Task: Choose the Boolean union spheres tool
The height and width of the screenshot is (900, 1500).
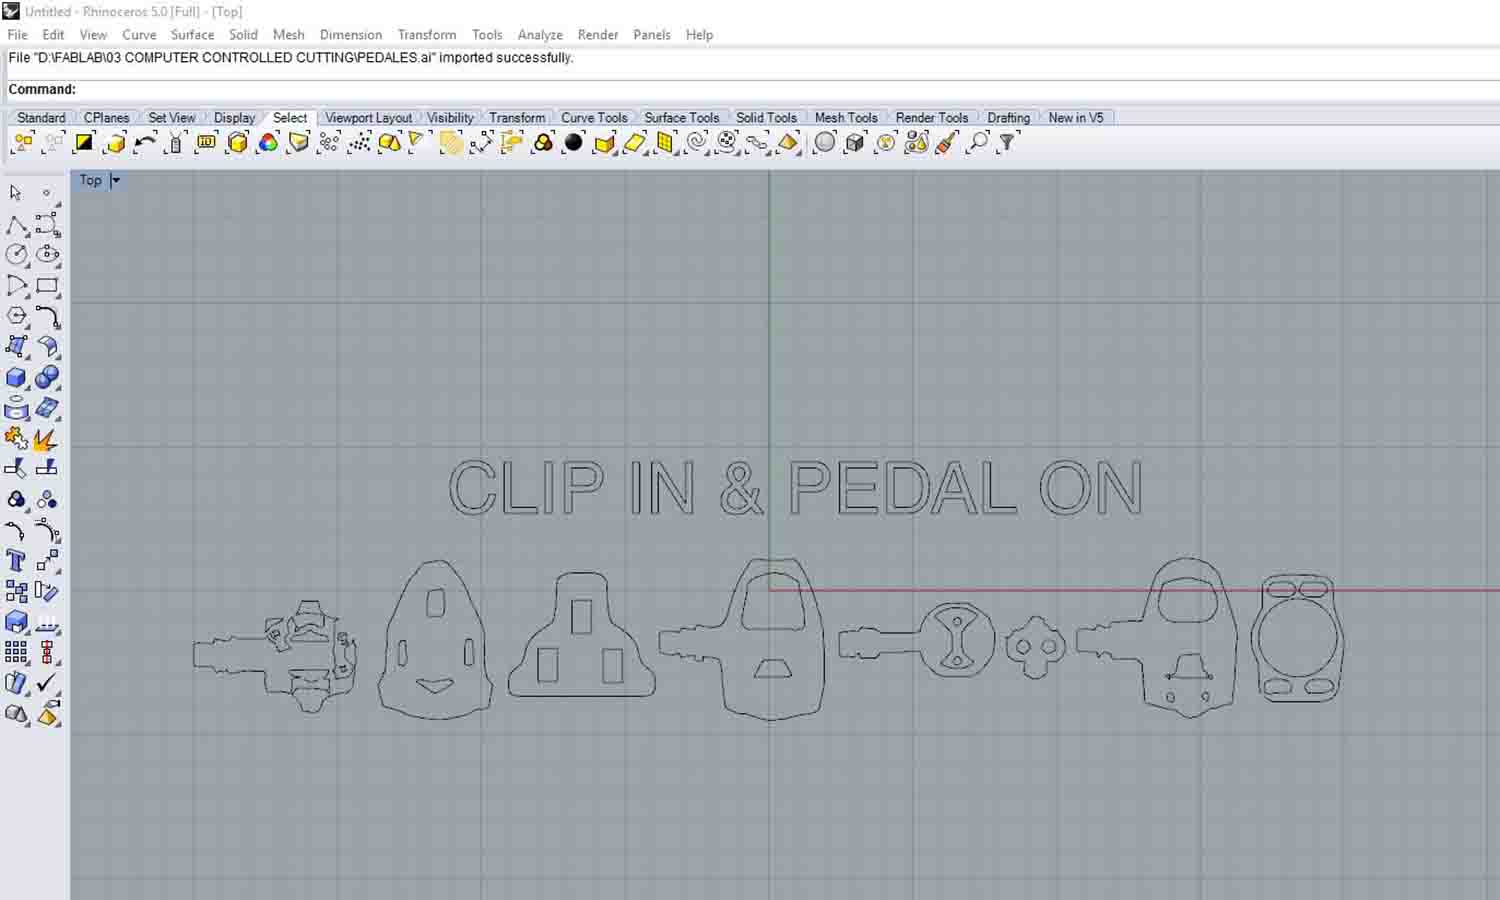Action: click(47, 378)
